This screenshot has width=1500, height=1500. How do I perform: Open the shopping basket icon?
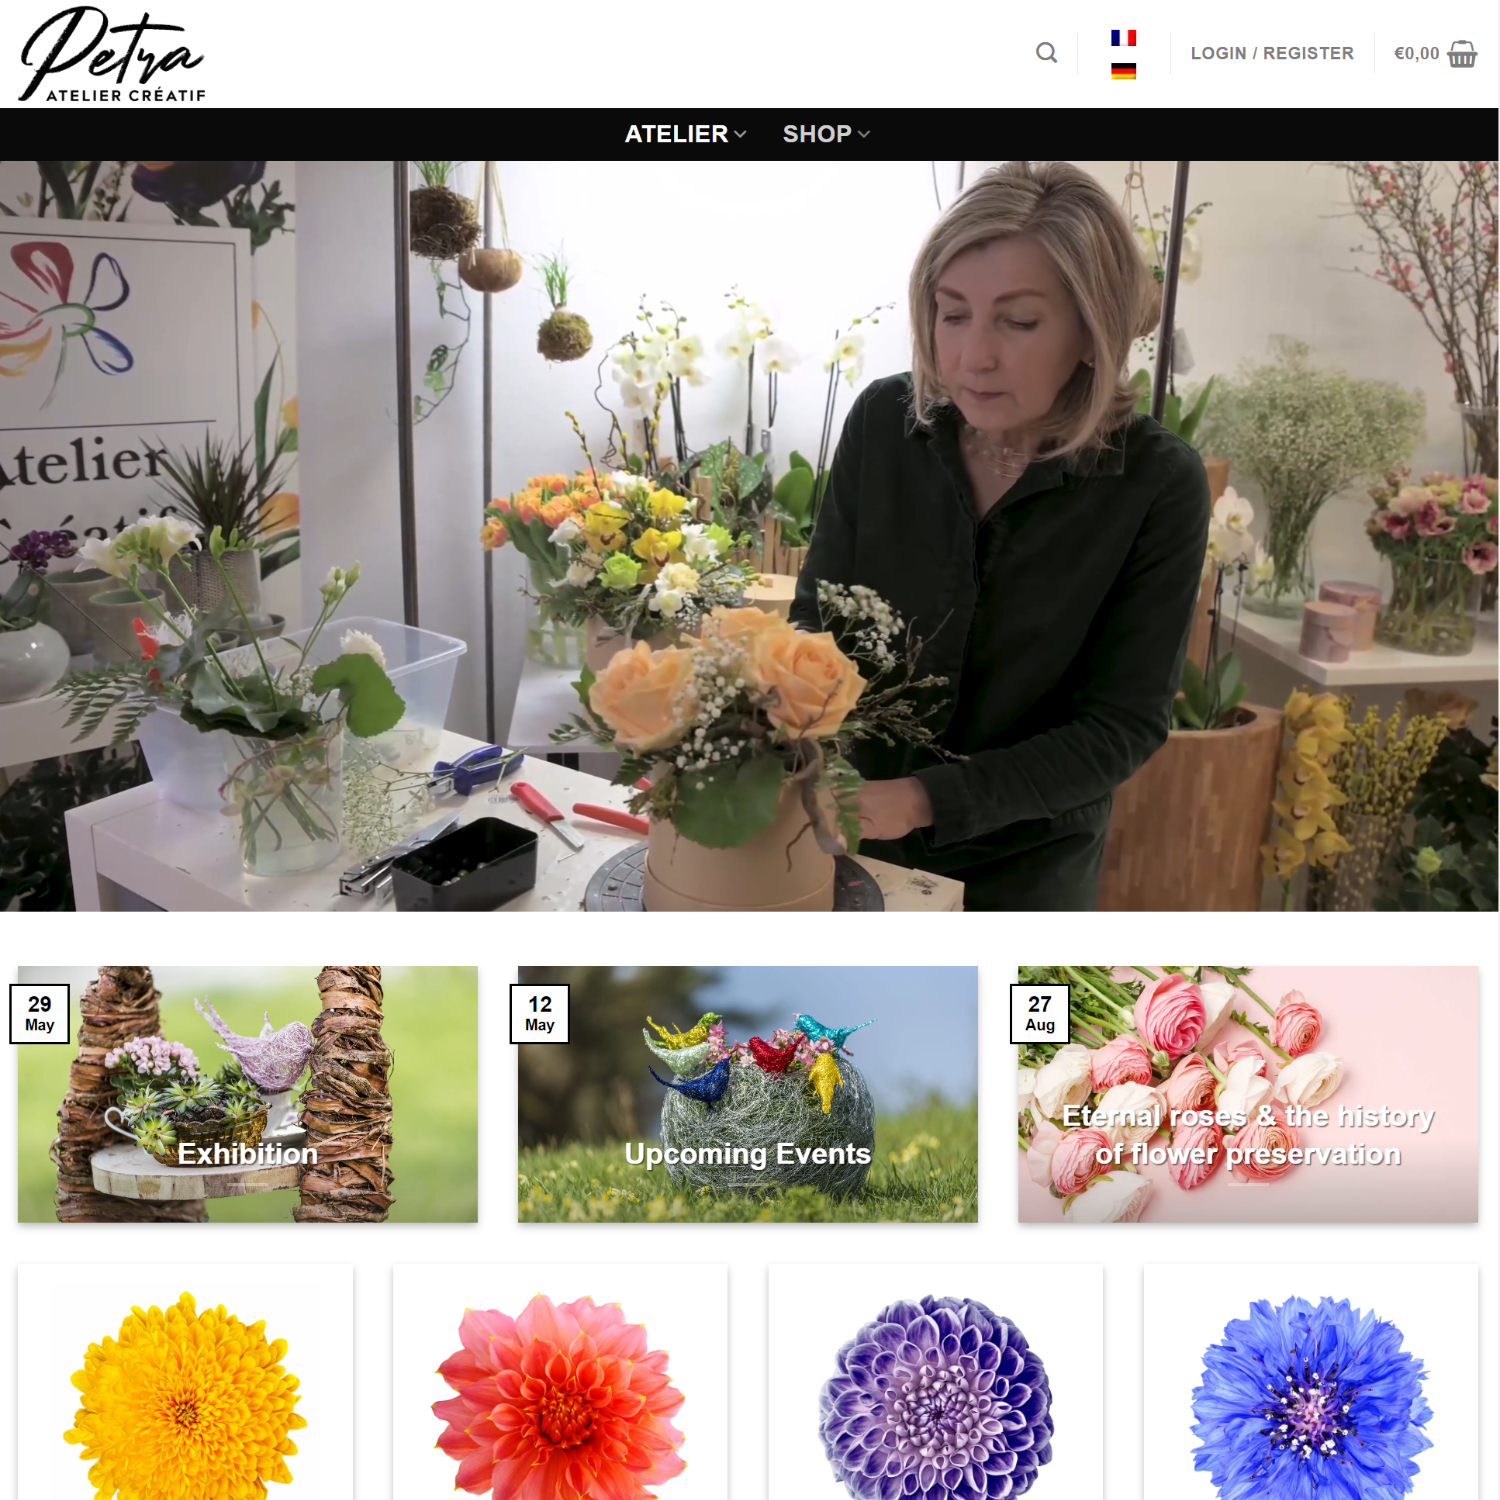click(1462, 53)
